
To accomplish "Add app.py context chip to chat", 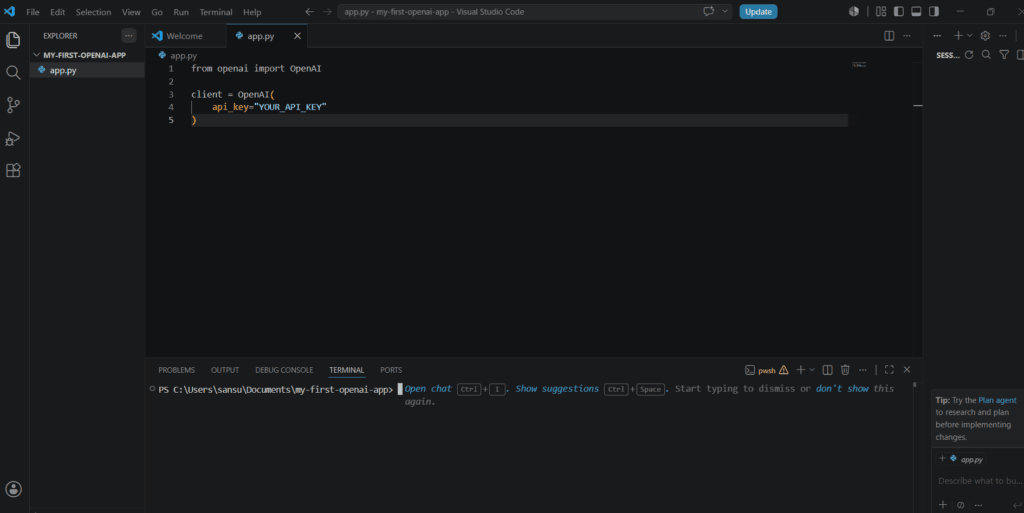I will [961, 459].
